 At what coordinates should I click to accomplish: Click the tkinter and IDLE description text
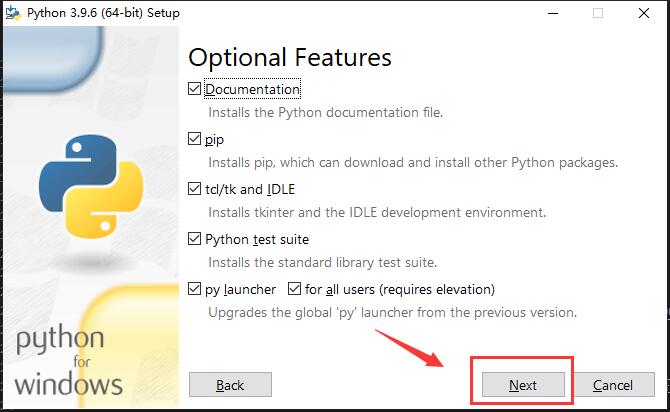pyautogui.click(x=377, y=212)
